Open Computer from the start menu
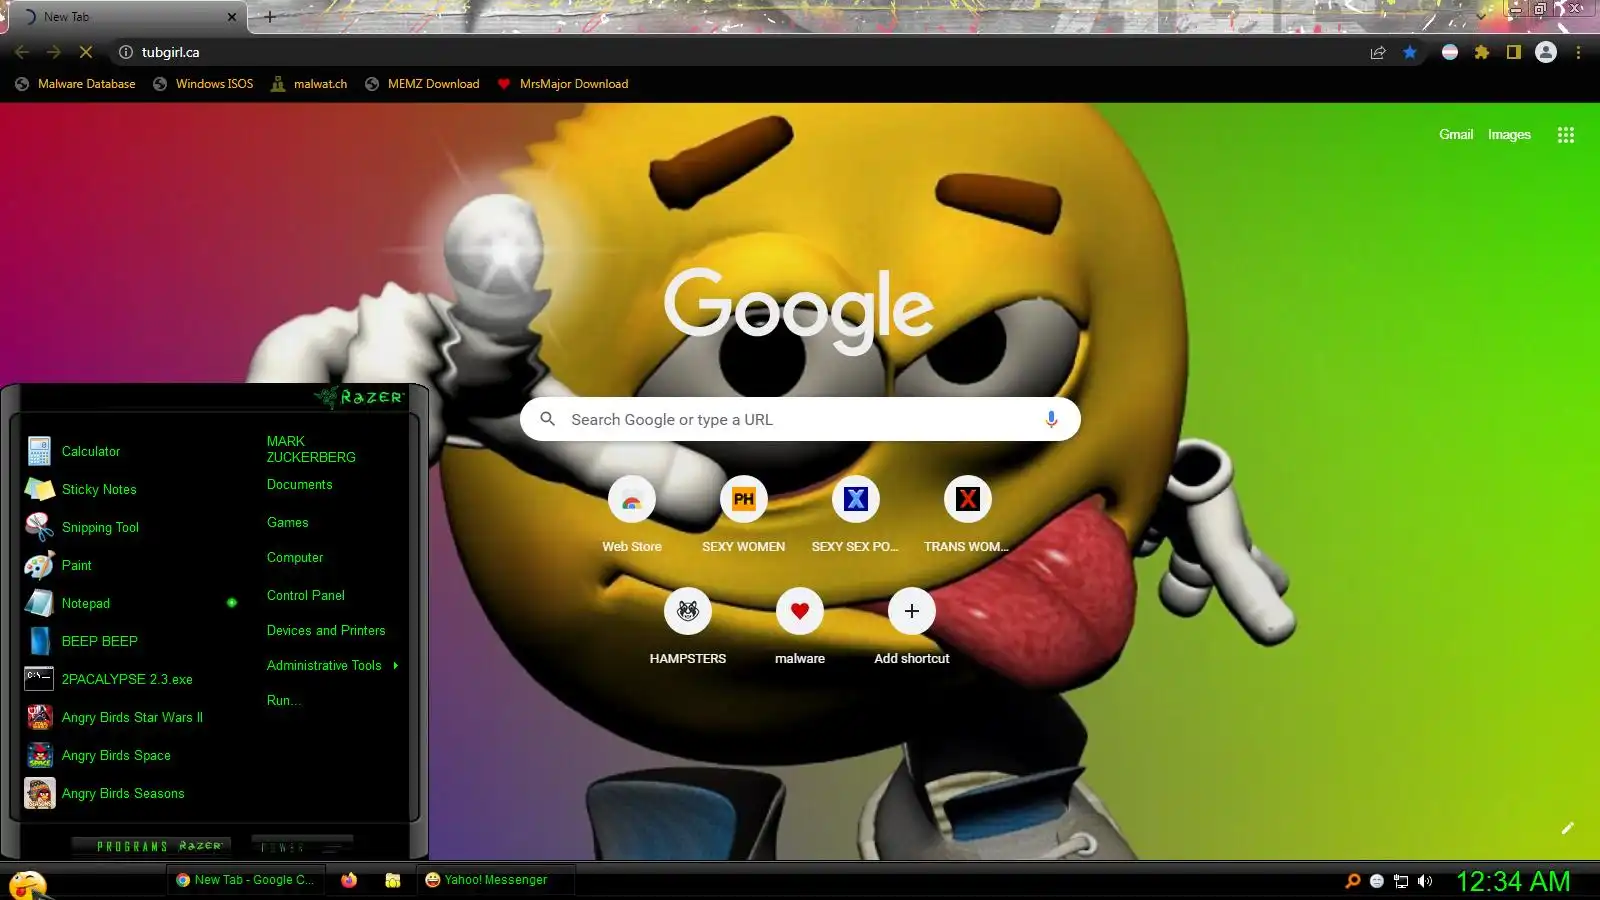 coord(295,558)
